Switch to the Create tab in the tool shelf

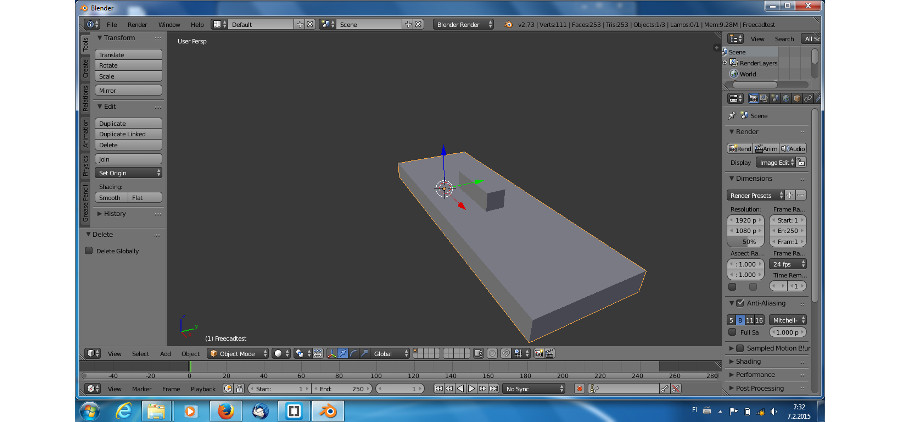85,71
